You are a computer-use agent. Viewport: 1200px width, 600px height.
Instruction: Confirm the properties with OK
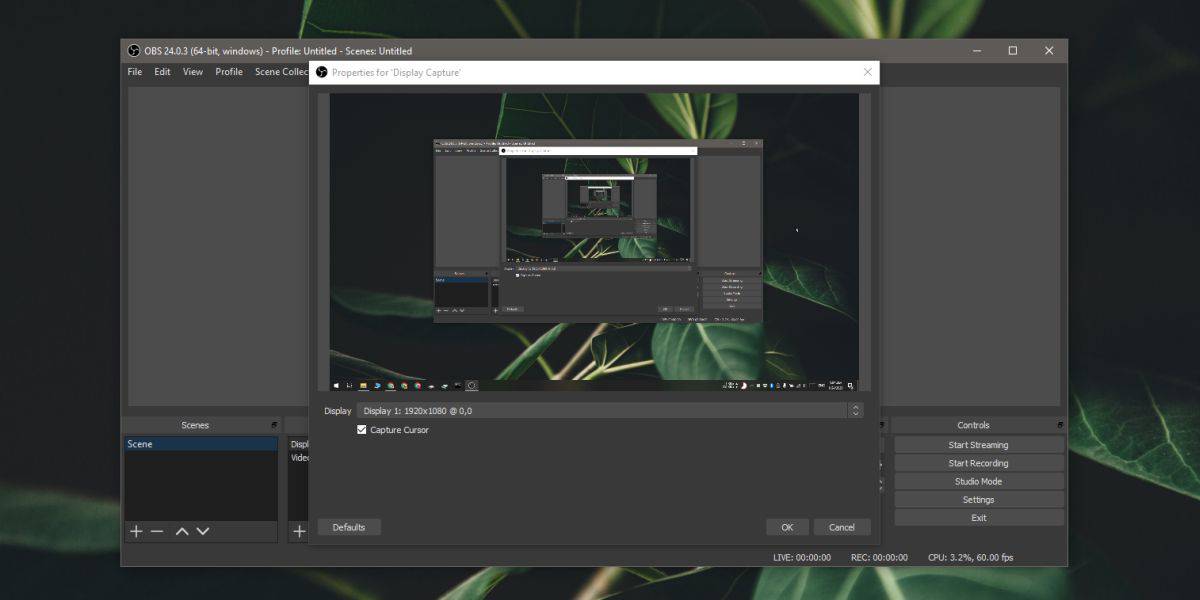[x=788, y=527]
